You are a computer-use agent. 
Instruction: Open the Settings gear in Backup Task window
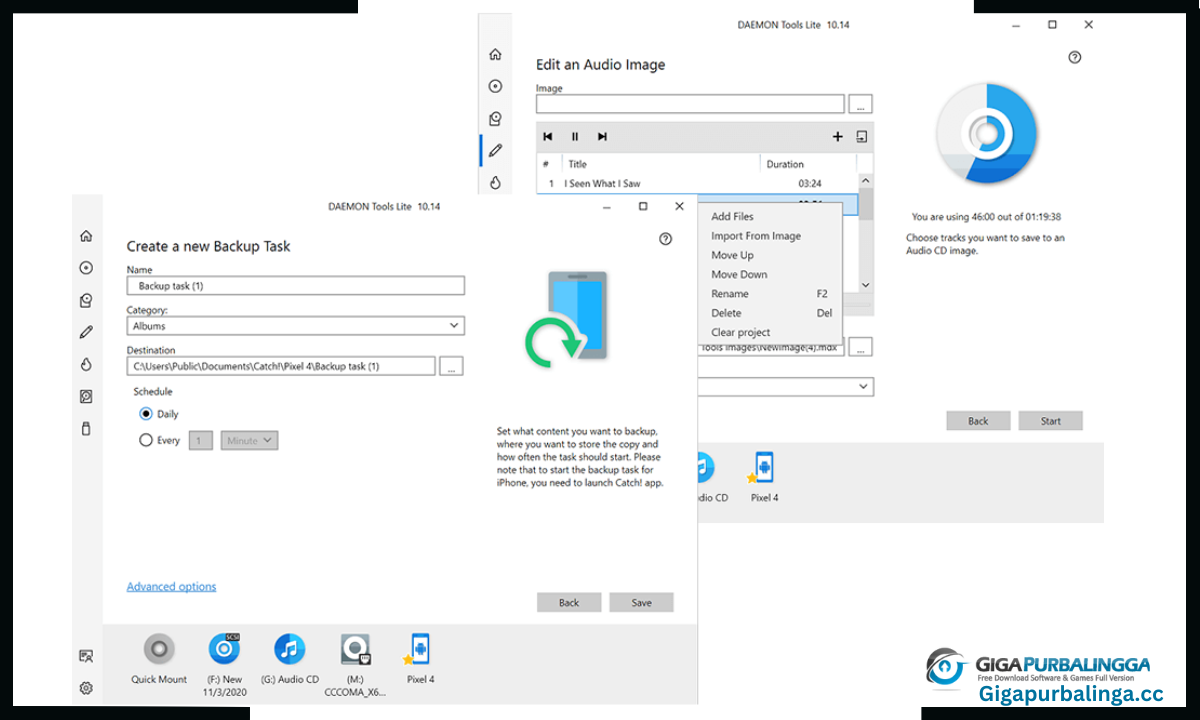(x=86, y=688)
